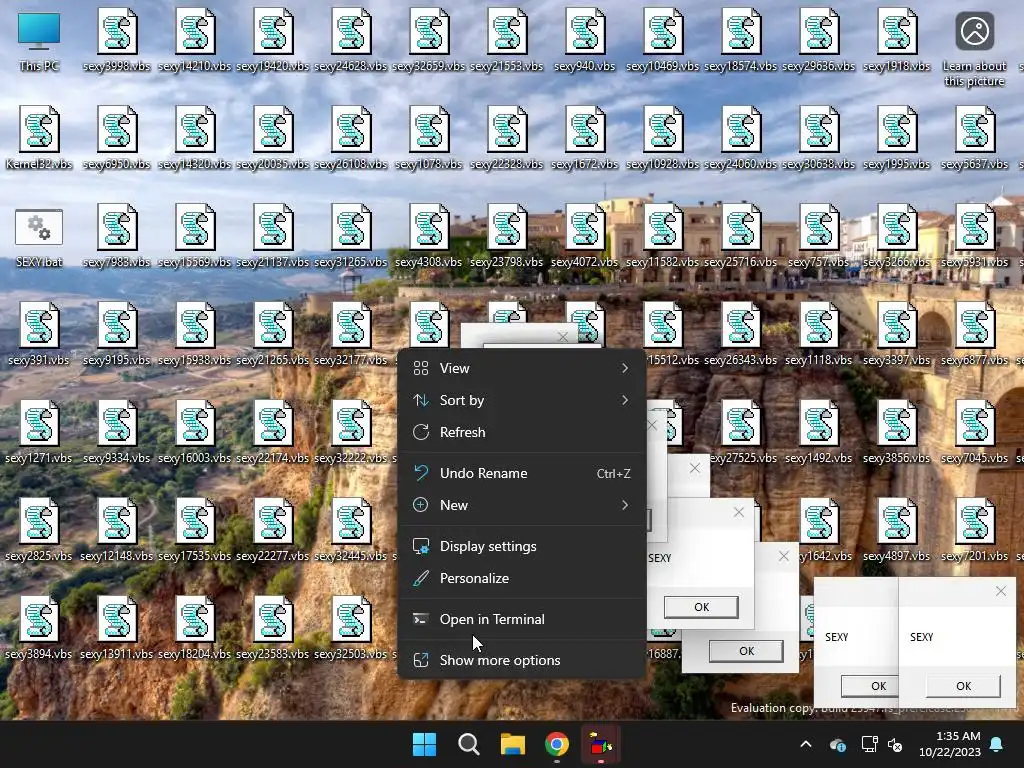
Task: Open Google Chrome from the taskbar
Action: (x=557, y=744)
